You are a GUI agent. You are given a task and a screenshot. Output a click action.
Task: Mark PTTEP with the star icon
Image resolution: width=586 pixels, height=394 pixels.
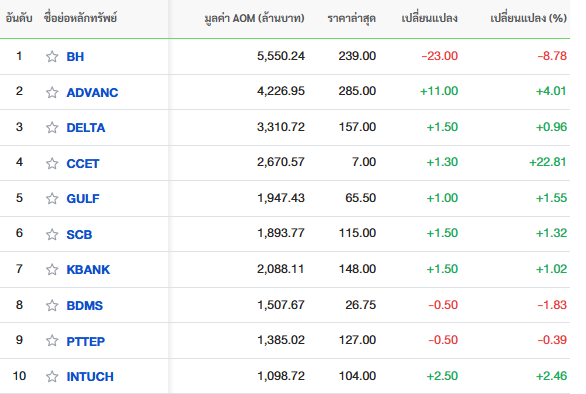click(52, 341)
